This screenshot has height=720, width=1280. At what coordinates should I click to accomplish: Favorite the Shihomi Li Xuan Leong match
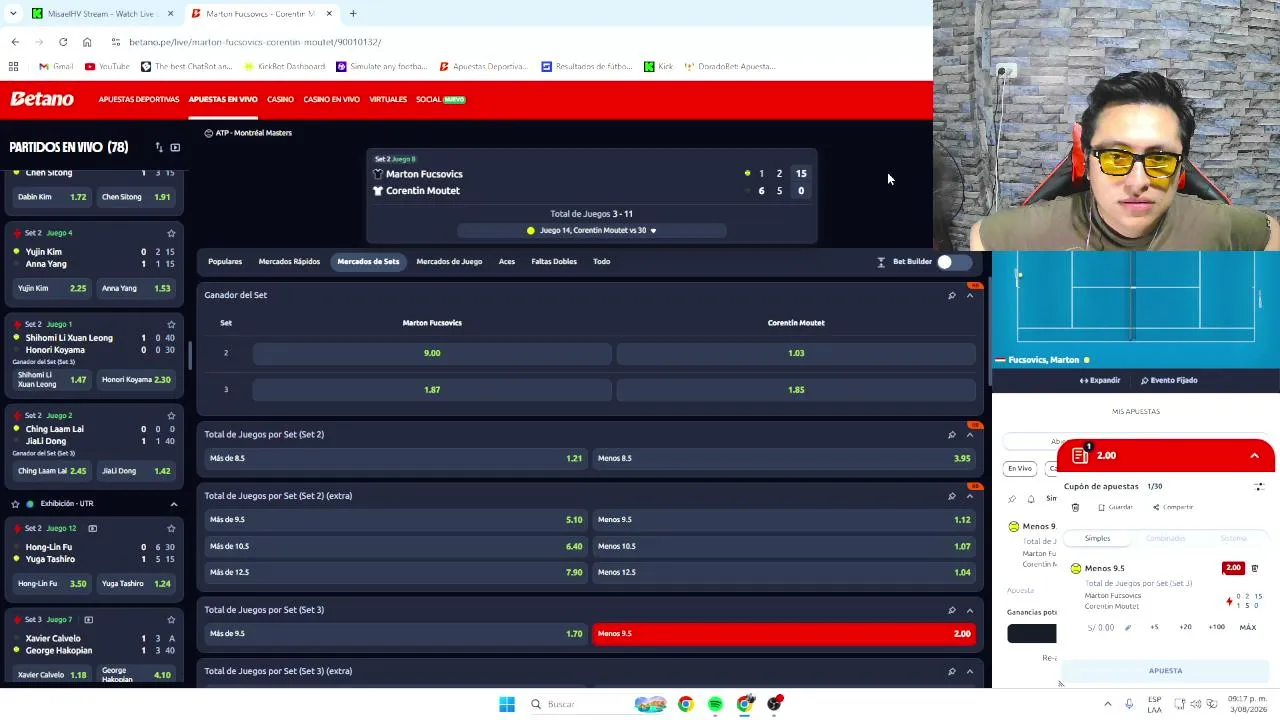point(171,324)
